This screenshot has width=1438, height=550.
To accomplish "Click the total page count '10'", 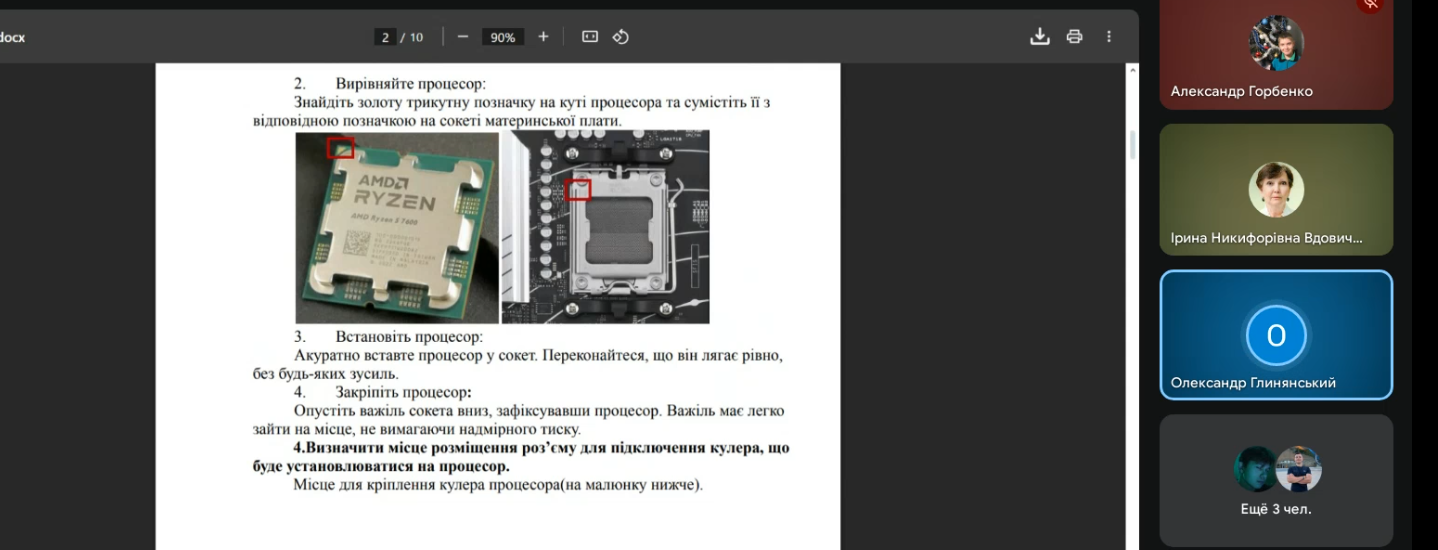I will [416, 37].
